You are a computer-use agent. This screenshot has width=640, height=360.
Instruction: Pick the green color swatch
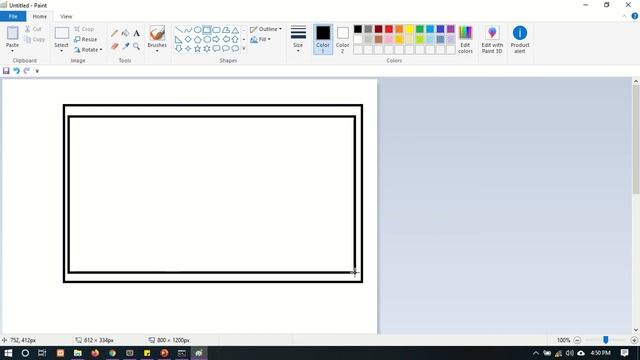[x=420, y=29]
